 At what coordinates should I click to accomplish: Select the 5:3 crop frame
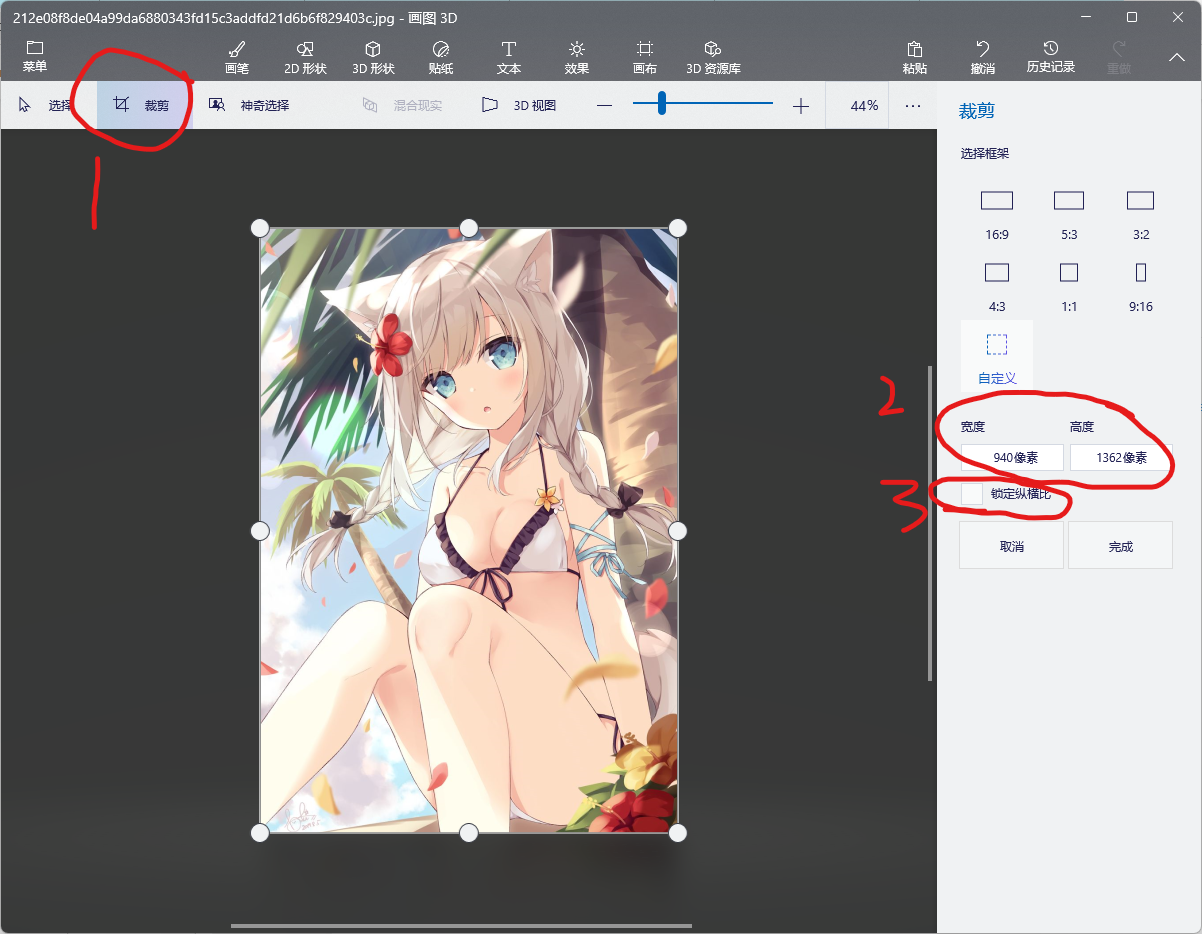coord(1069,214)
